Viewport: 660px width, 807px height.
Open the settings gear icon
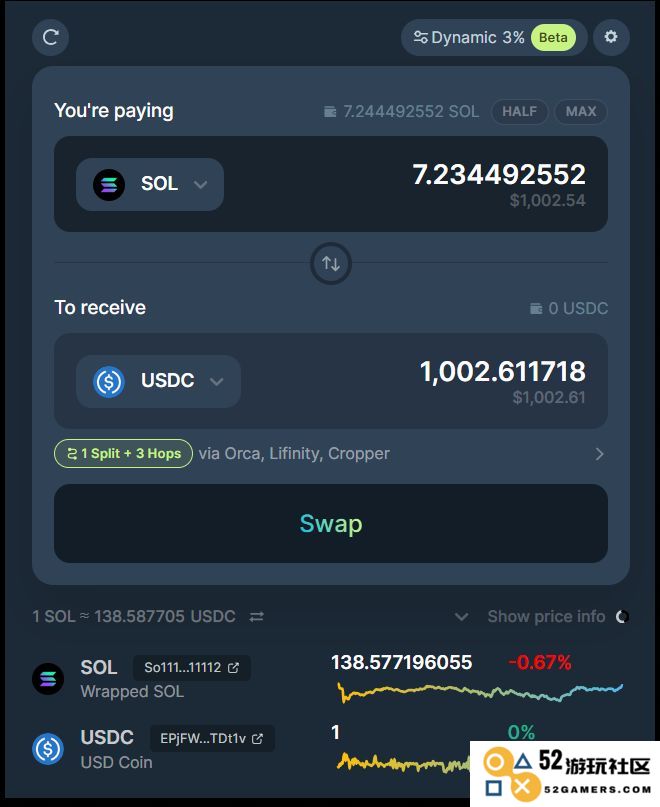pos(611,37)
